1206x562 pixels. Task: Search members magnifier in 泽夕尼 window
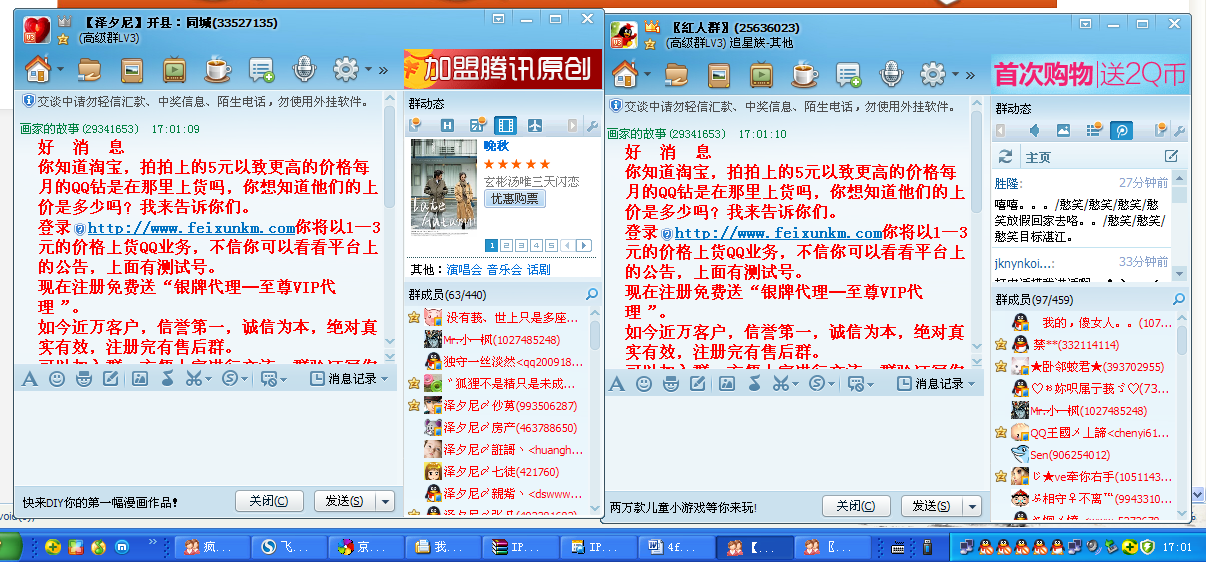pyautogui.click(x=592, y=294)
